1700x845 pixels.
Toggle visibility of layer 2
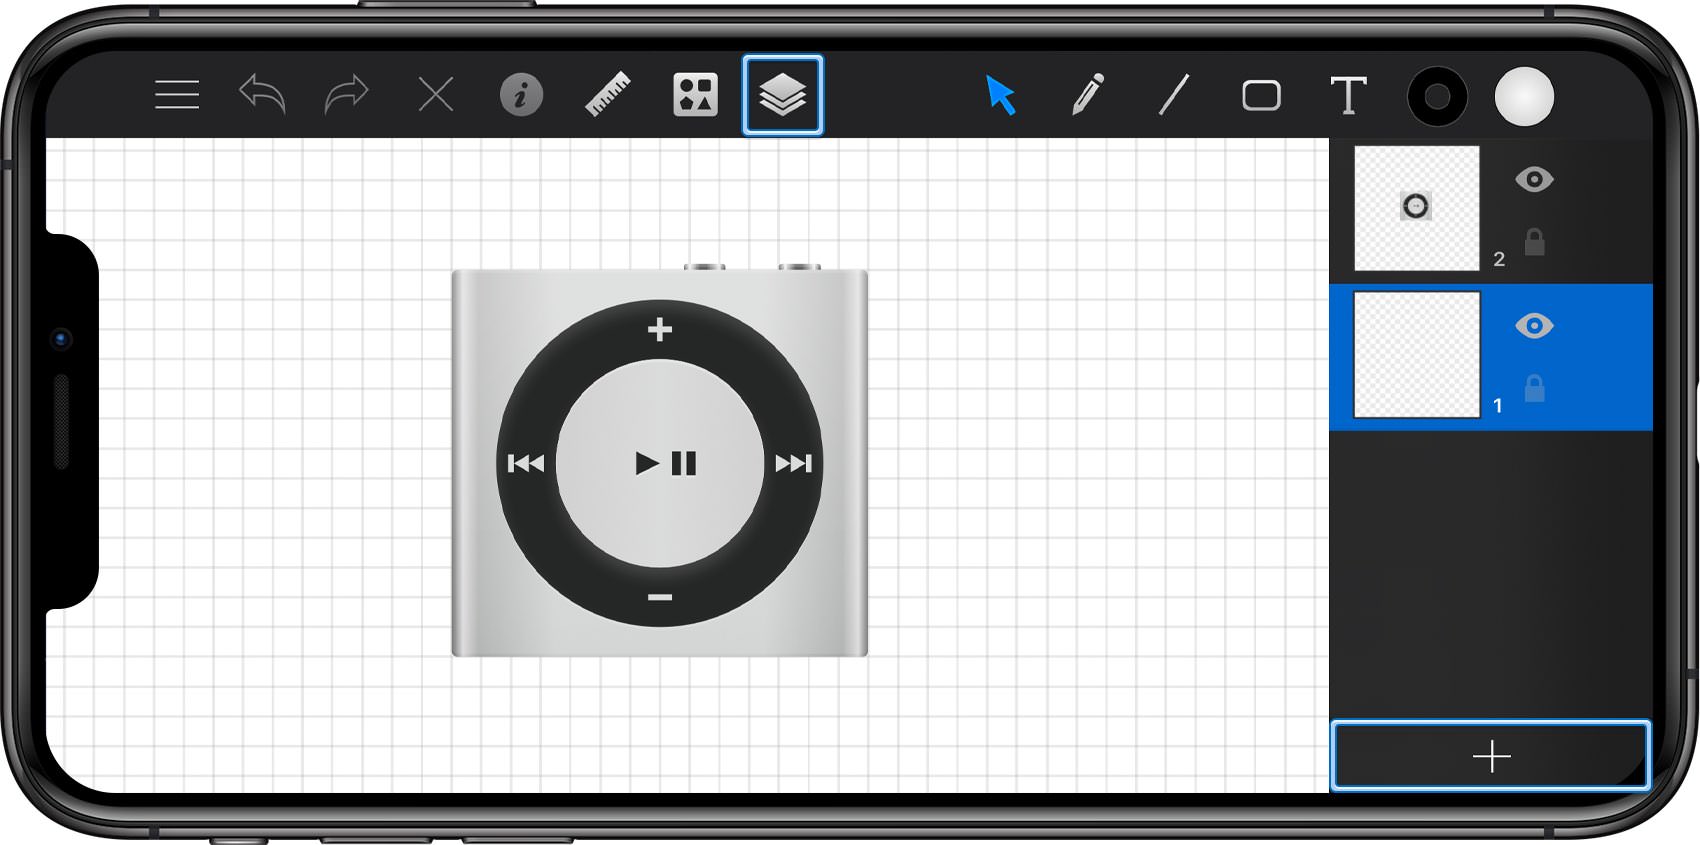pos(1534,180)
